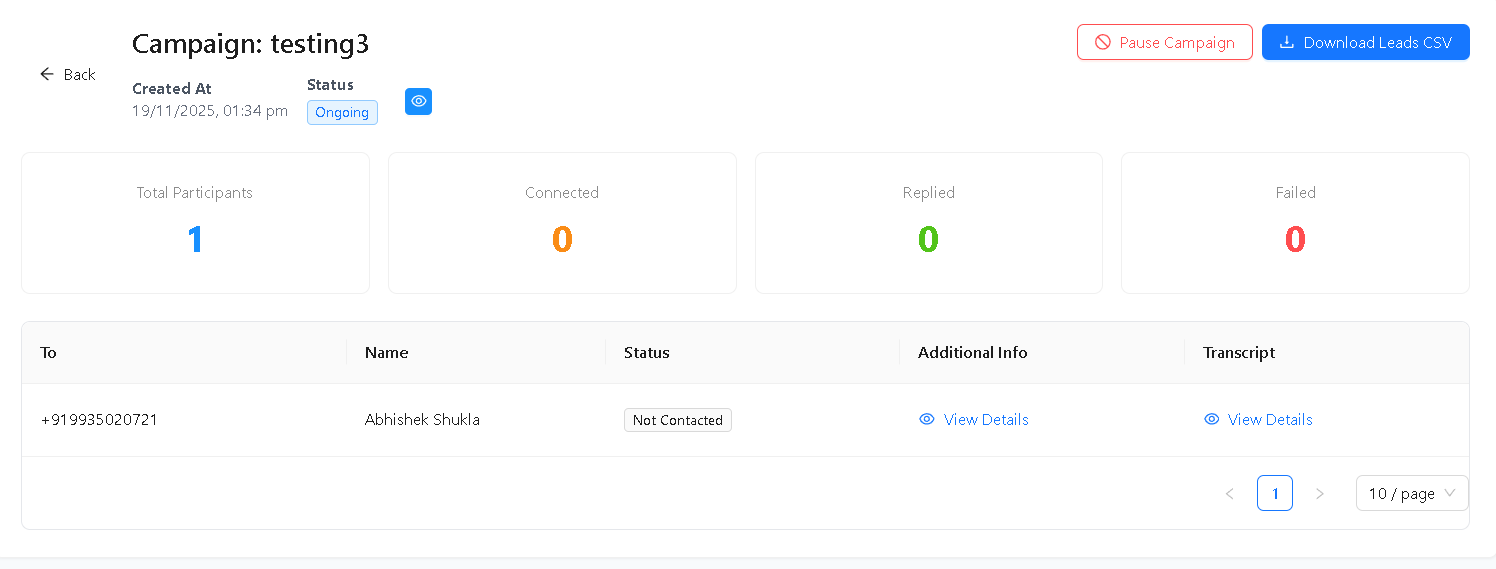The height and width of the screenshot is (569, 1496).
Task: Click the Not Contacted status tag
Action: pos(678,420)
